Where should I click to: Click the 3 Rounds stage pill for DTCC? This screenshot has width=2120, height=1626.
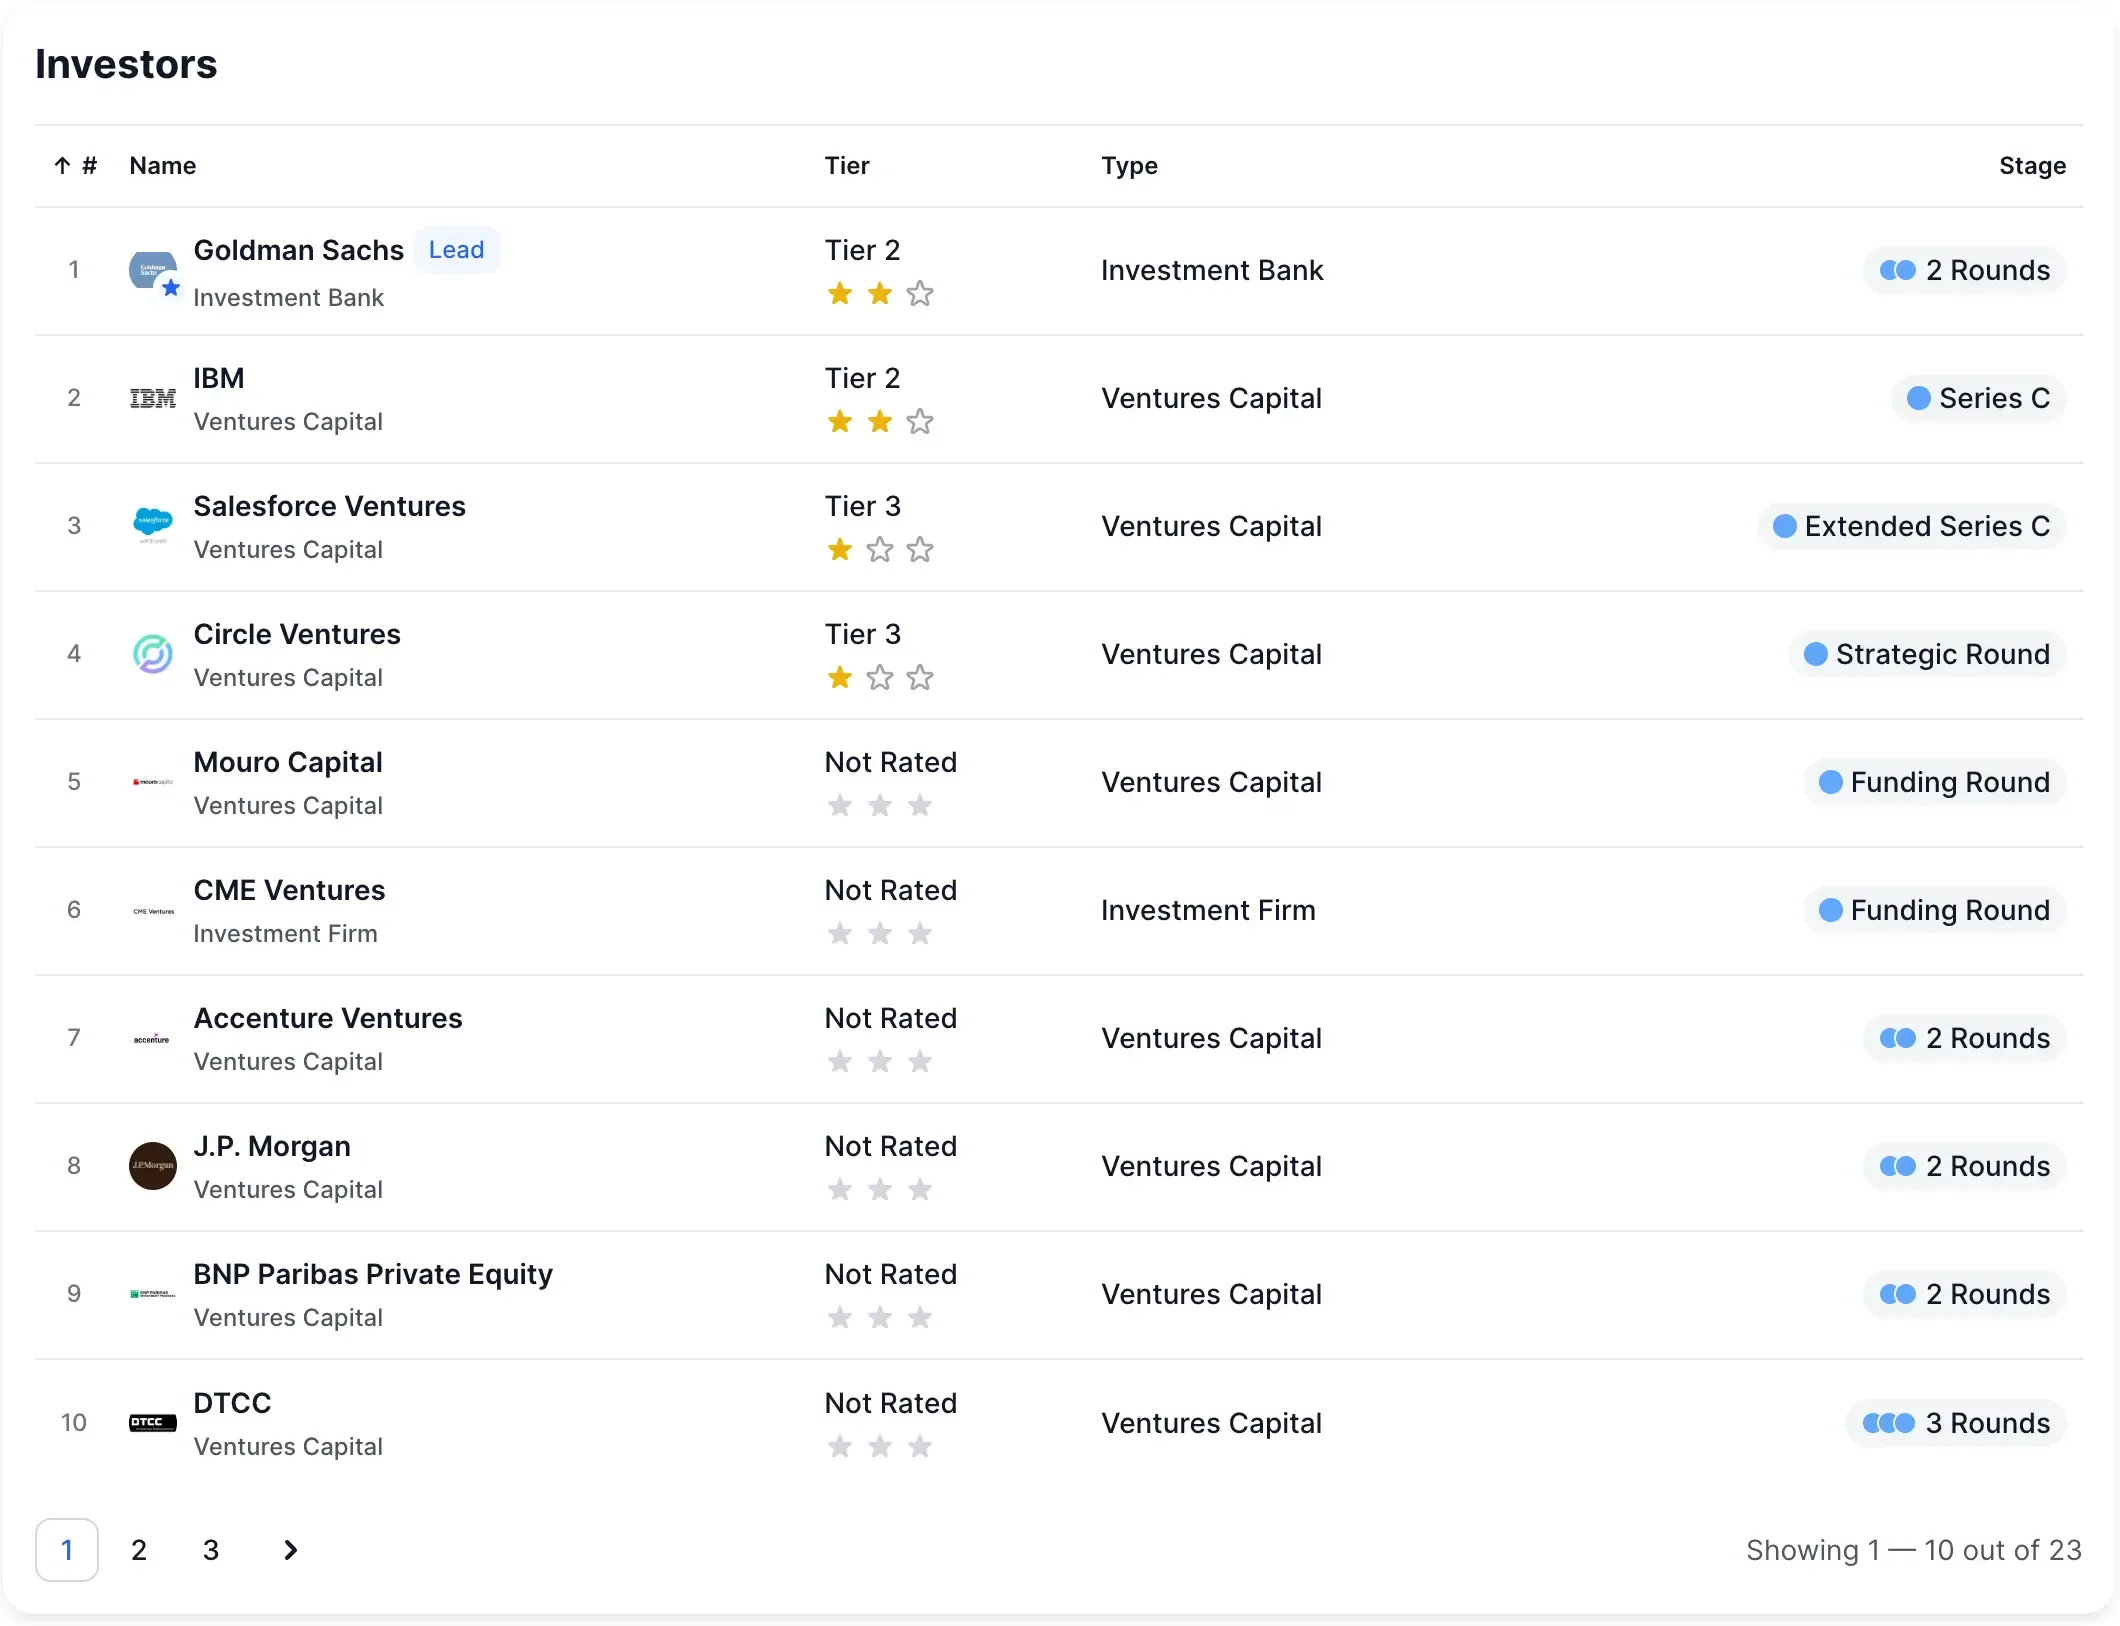point(1956,1423)
